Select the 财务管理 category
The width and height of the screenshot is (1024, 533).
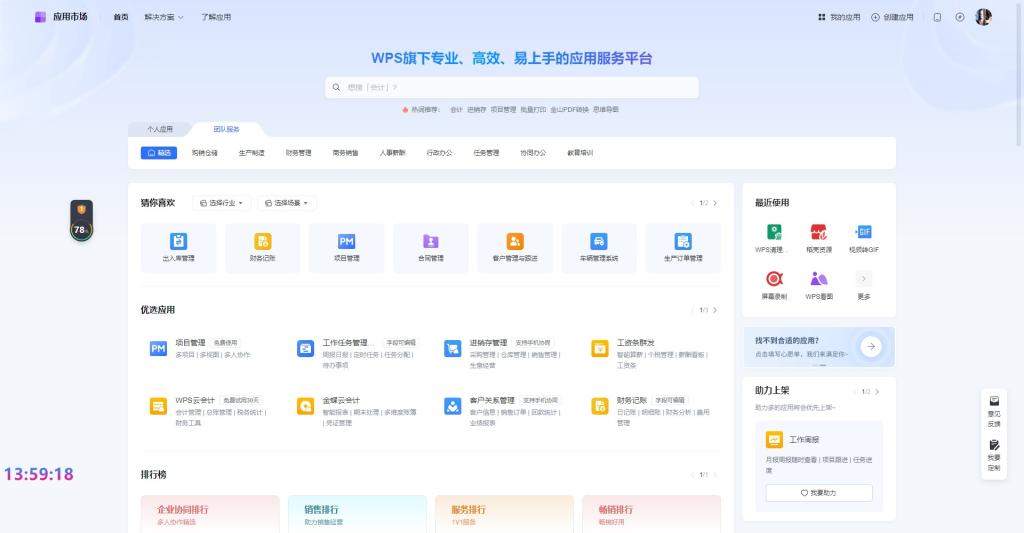(x=298, y=153)
